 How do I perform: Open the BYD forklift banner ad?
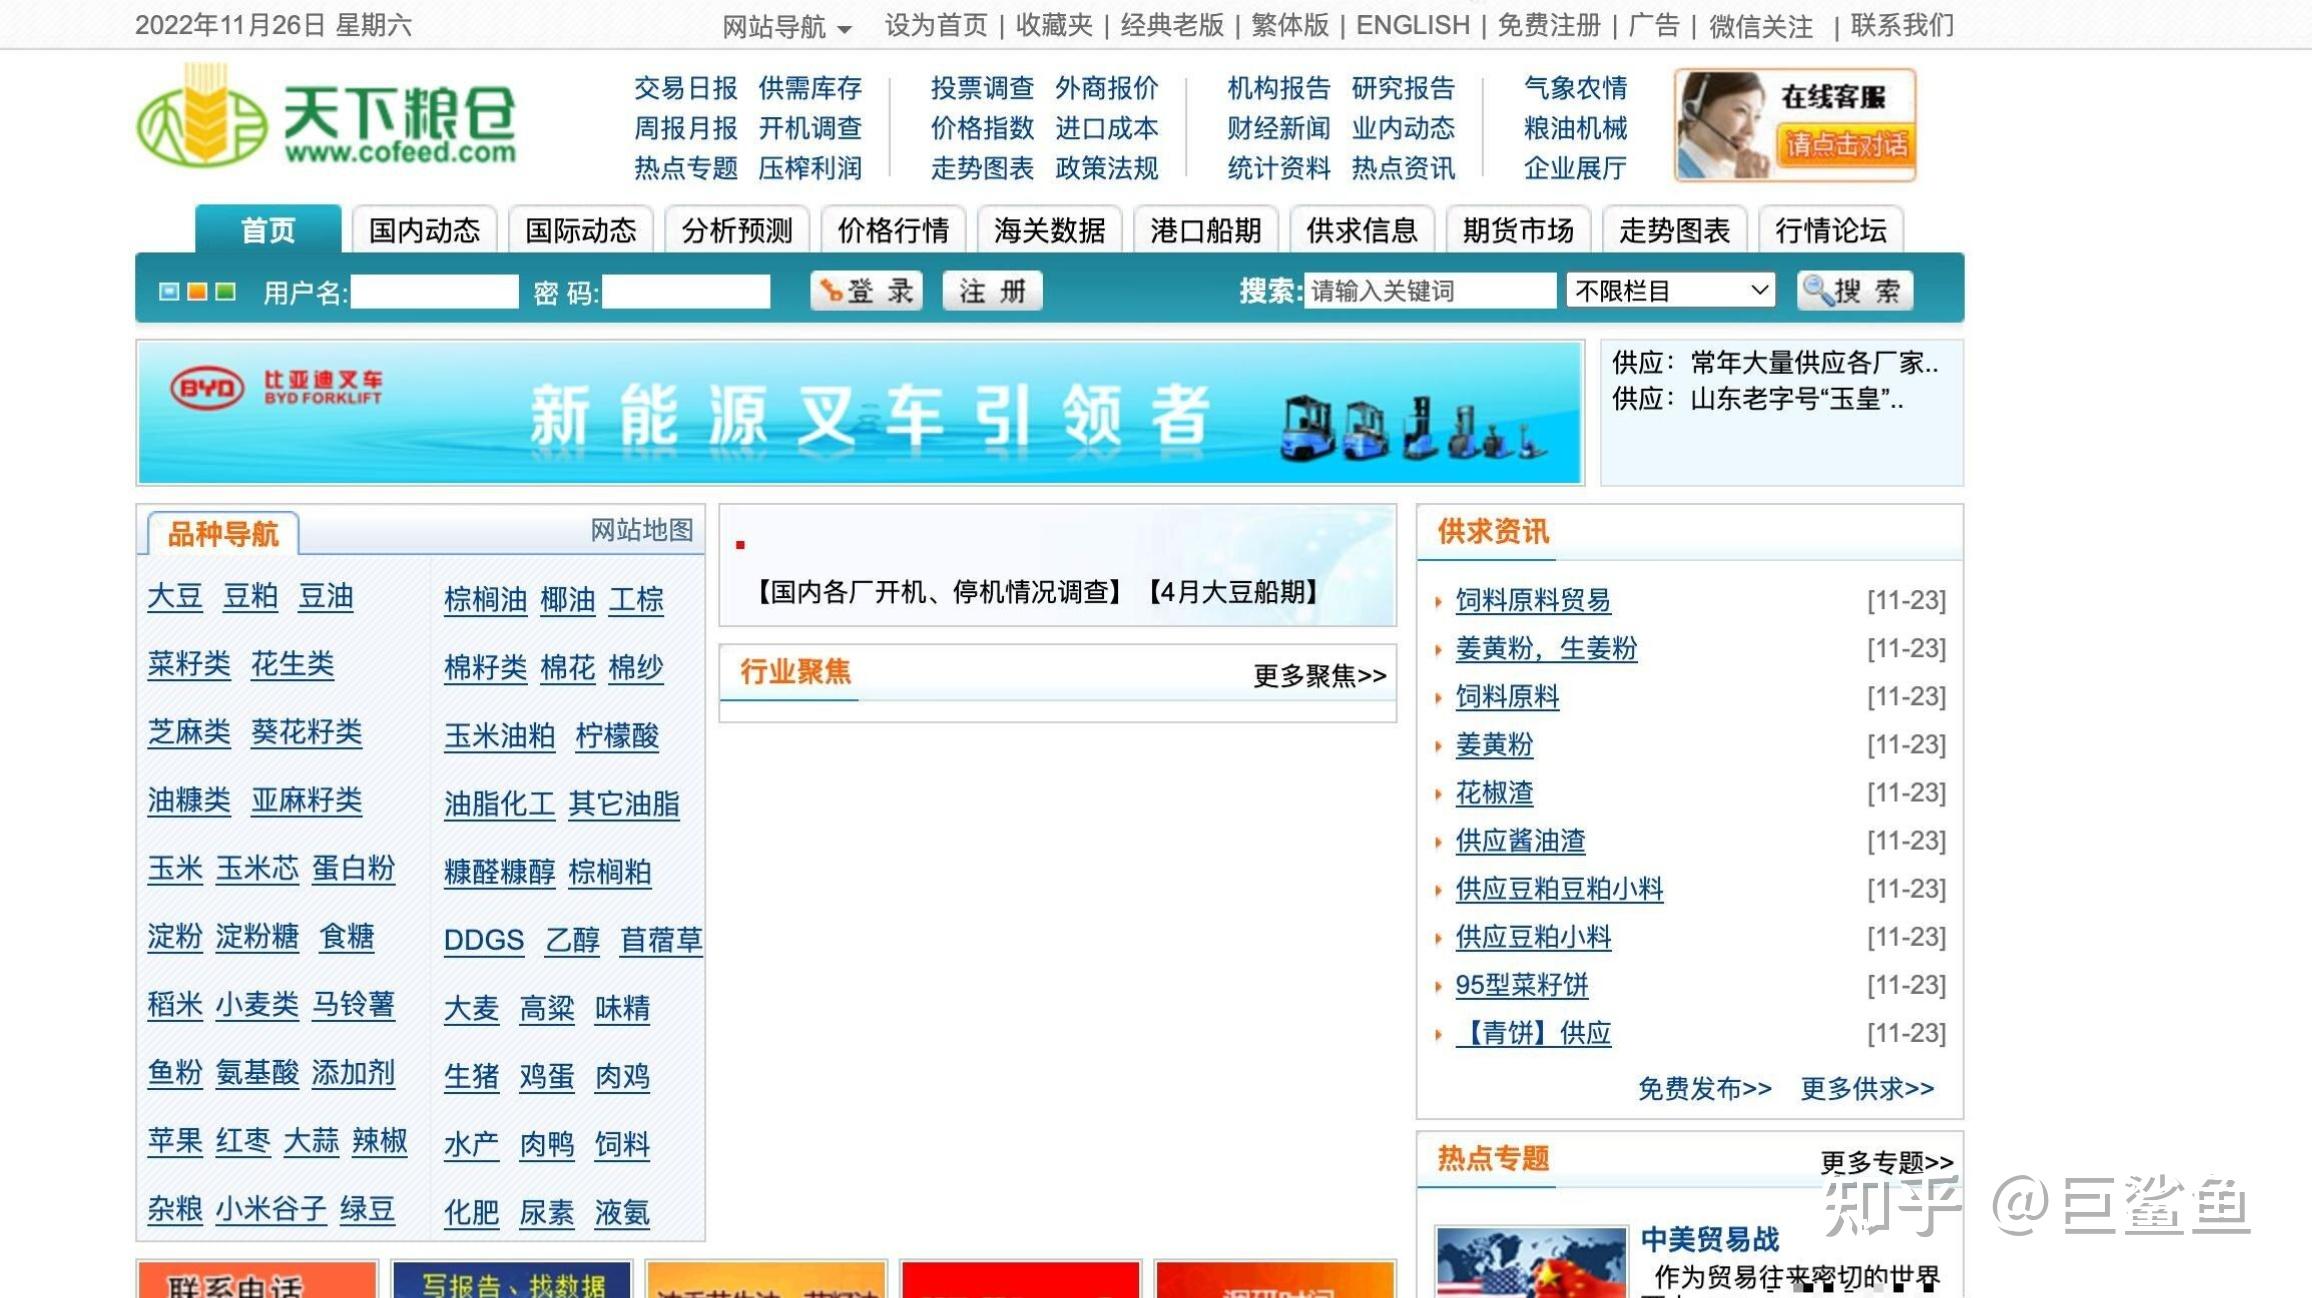coord(860,413)
